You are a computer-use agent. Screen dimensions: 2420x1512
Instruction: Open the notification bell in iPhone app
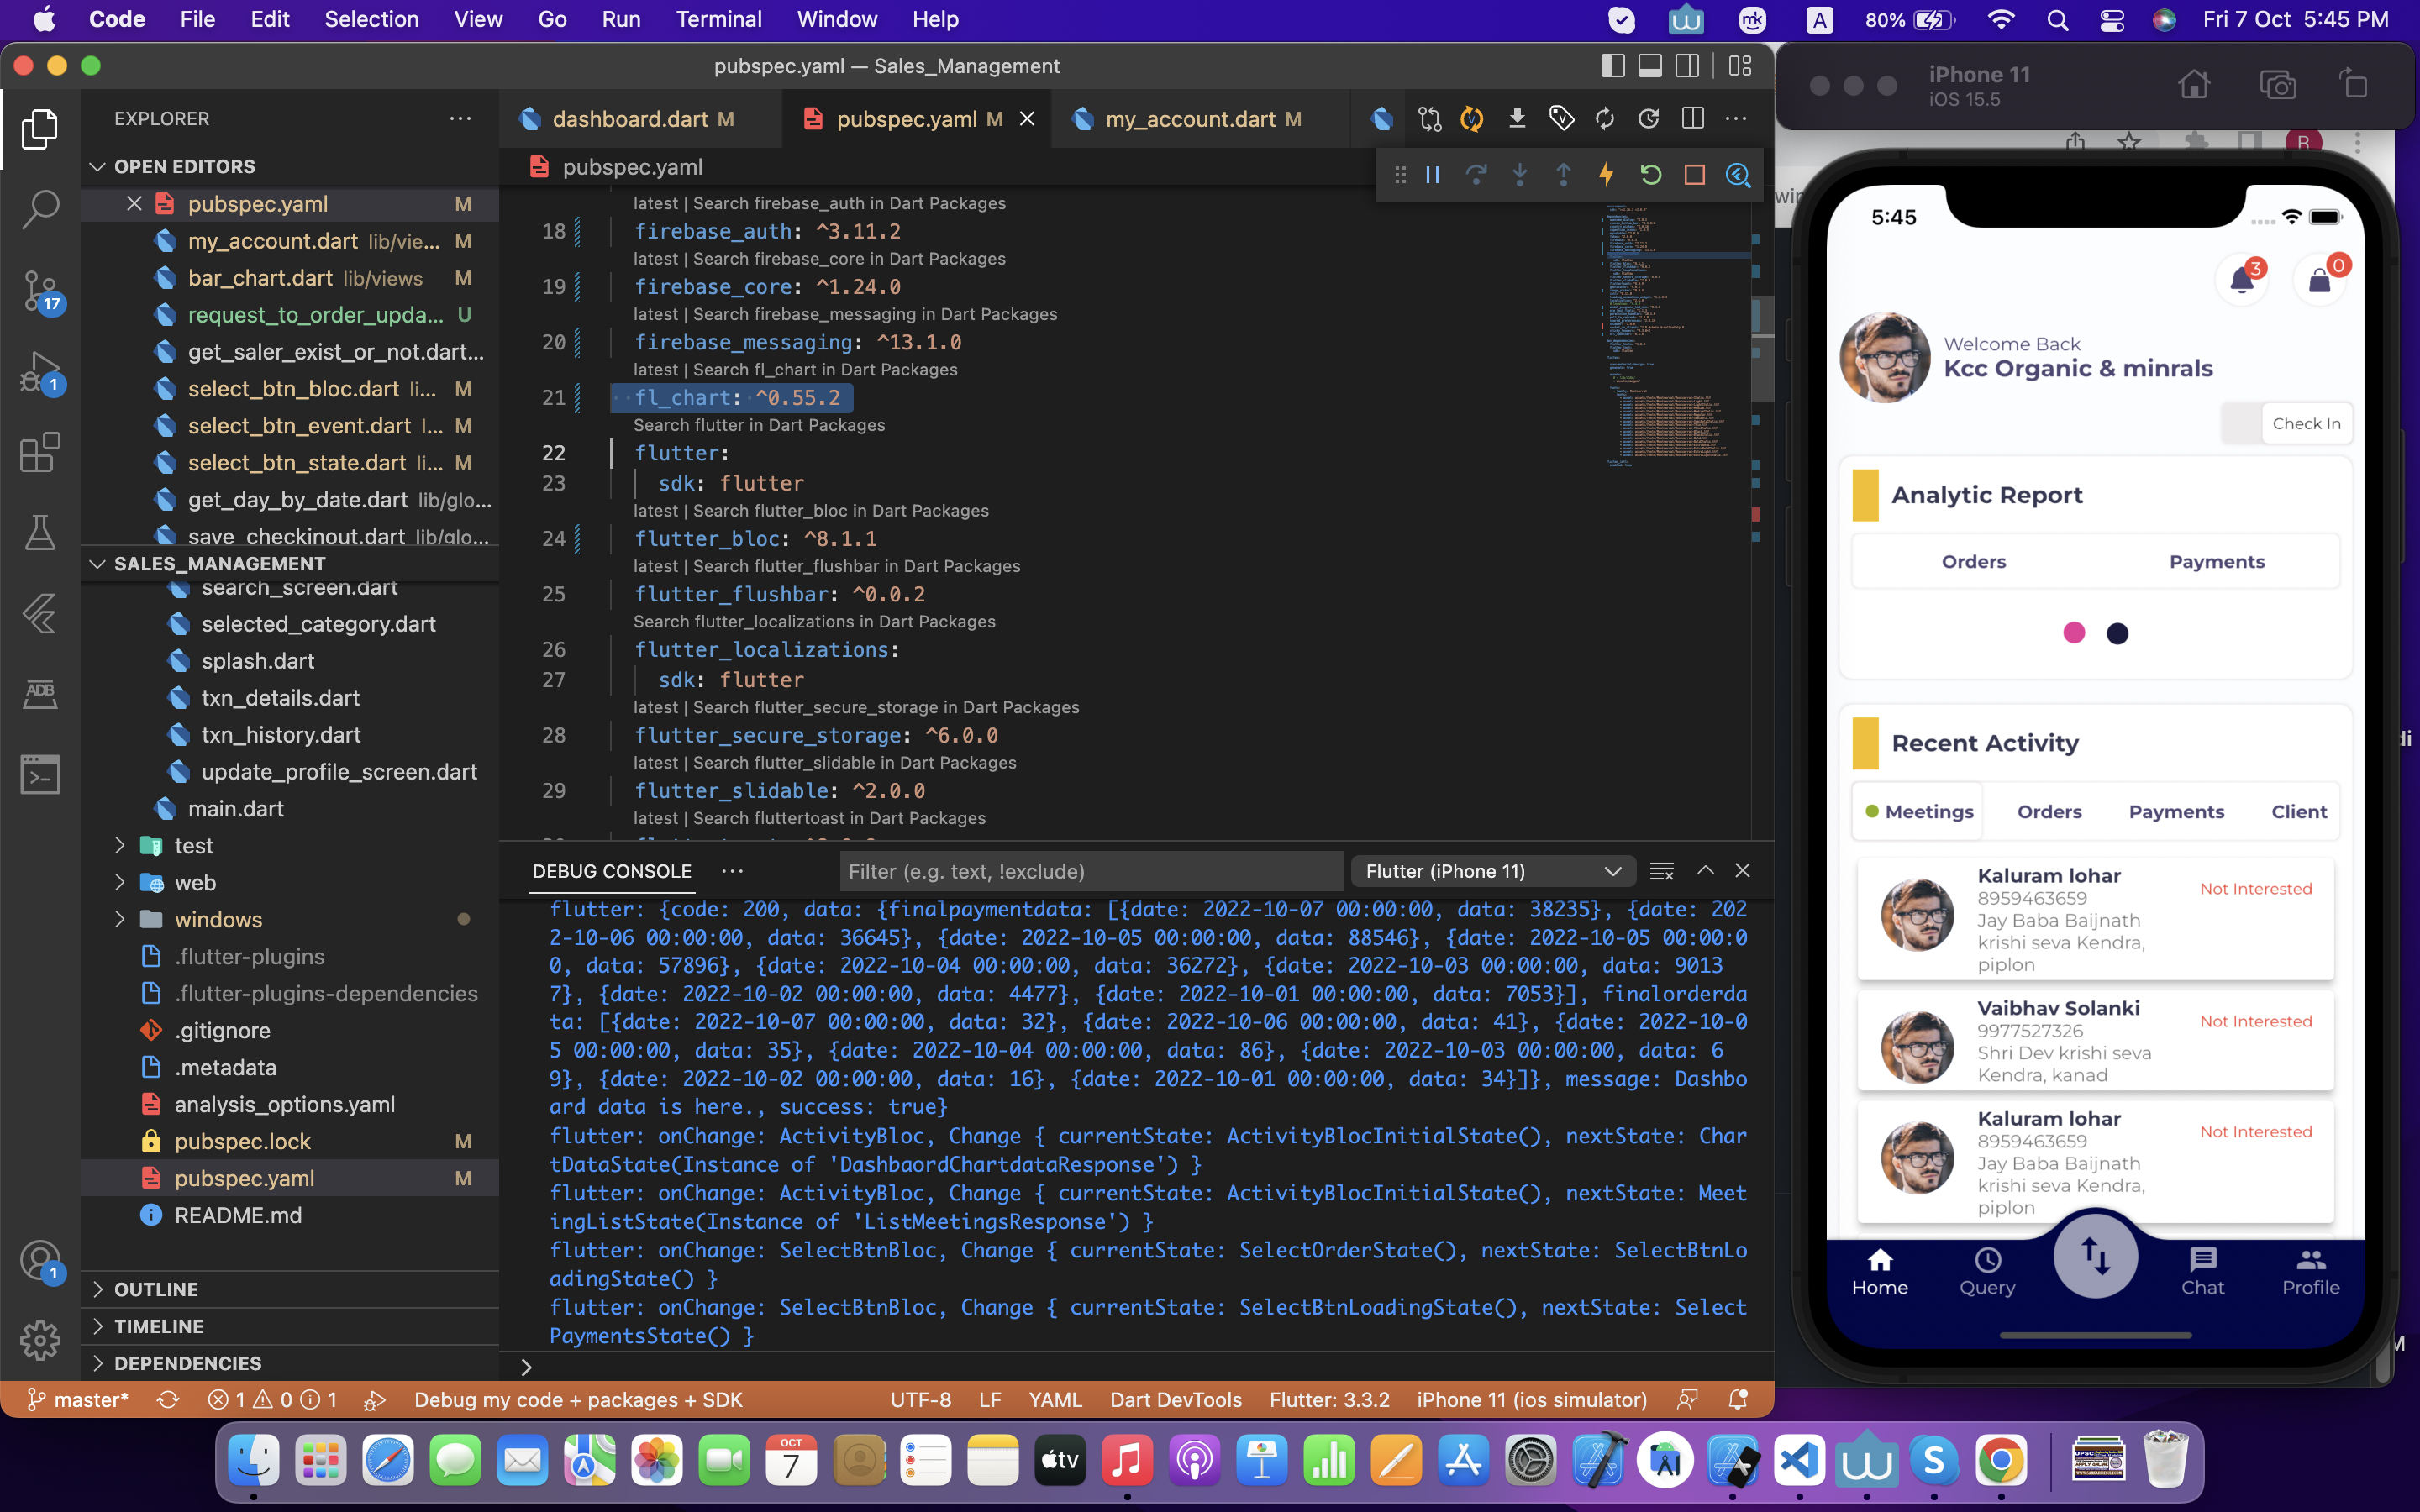2242,281
